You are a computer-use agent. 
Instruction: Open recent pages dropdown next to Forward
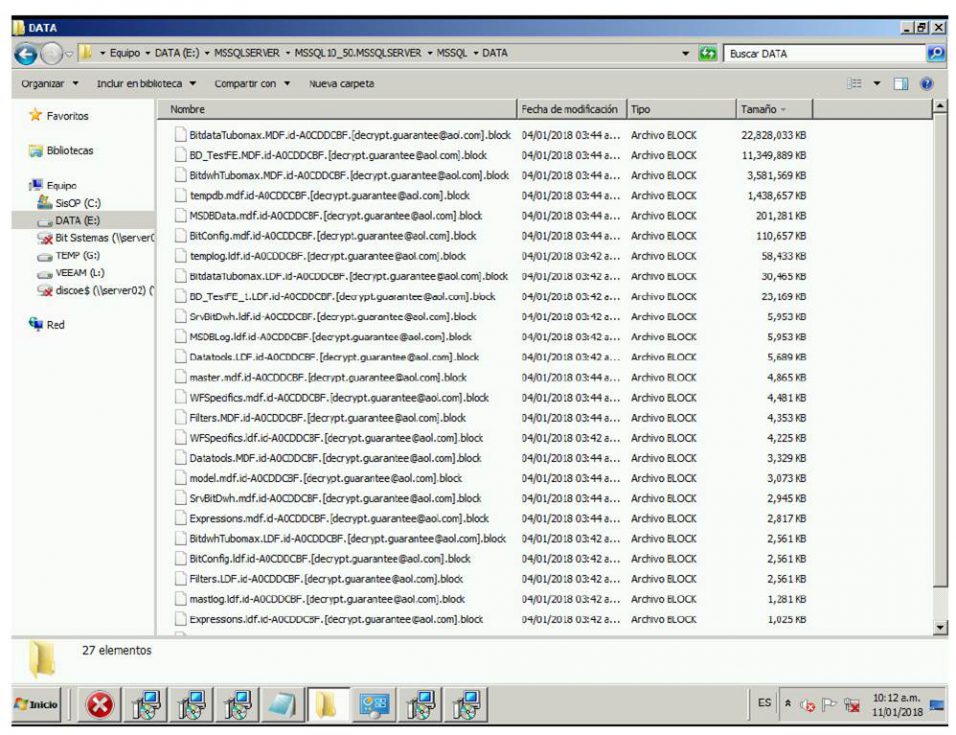tap(69, 54)
